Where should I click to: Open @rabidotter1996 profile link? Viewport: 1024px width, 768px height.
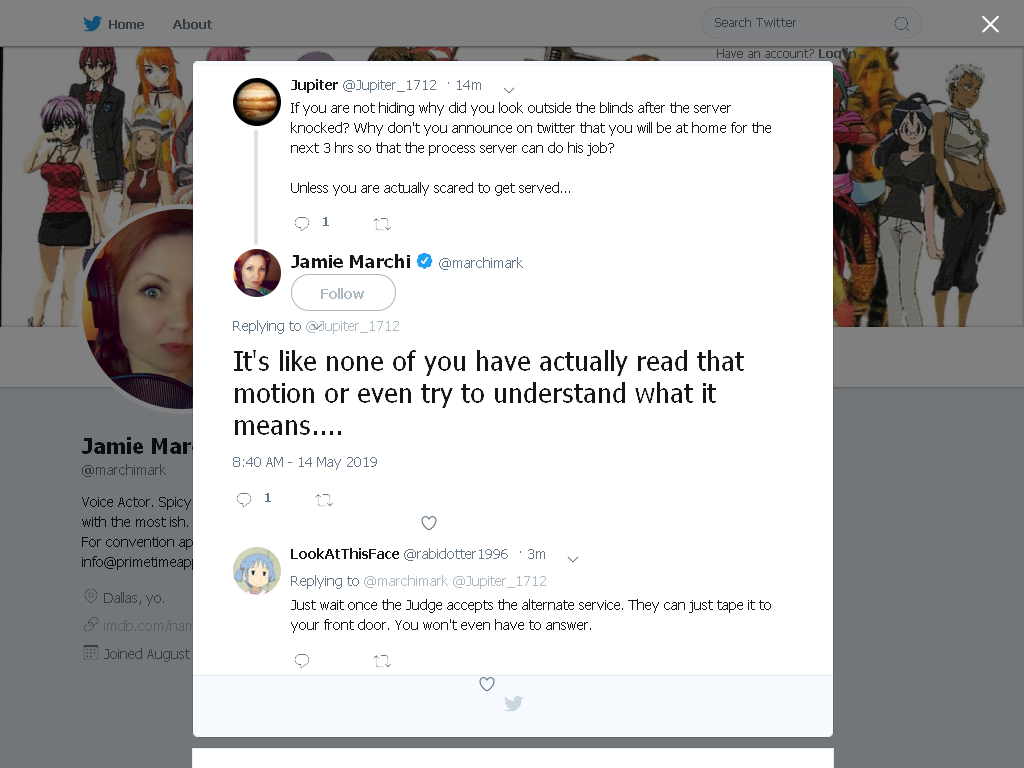click(x=456, y=554)
